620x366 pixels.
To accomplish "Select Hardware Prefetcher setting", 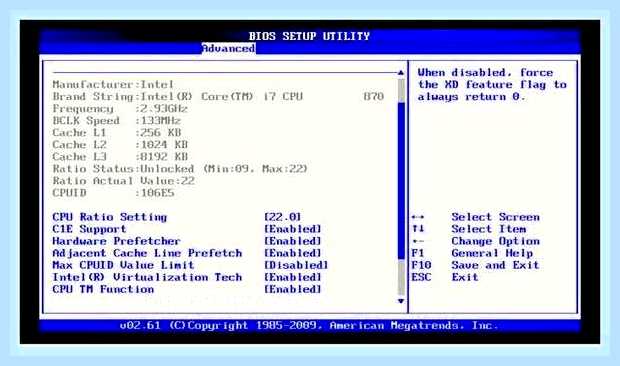I will 116,241.
